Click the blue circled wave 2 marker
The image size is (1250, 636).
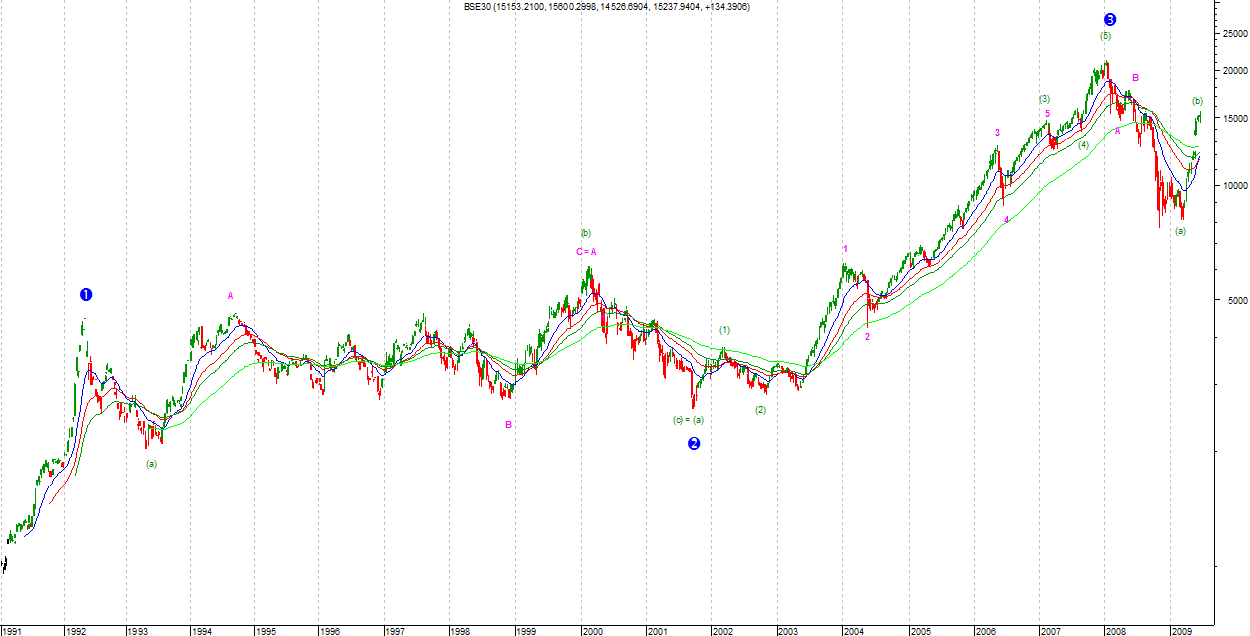(694, 444)
